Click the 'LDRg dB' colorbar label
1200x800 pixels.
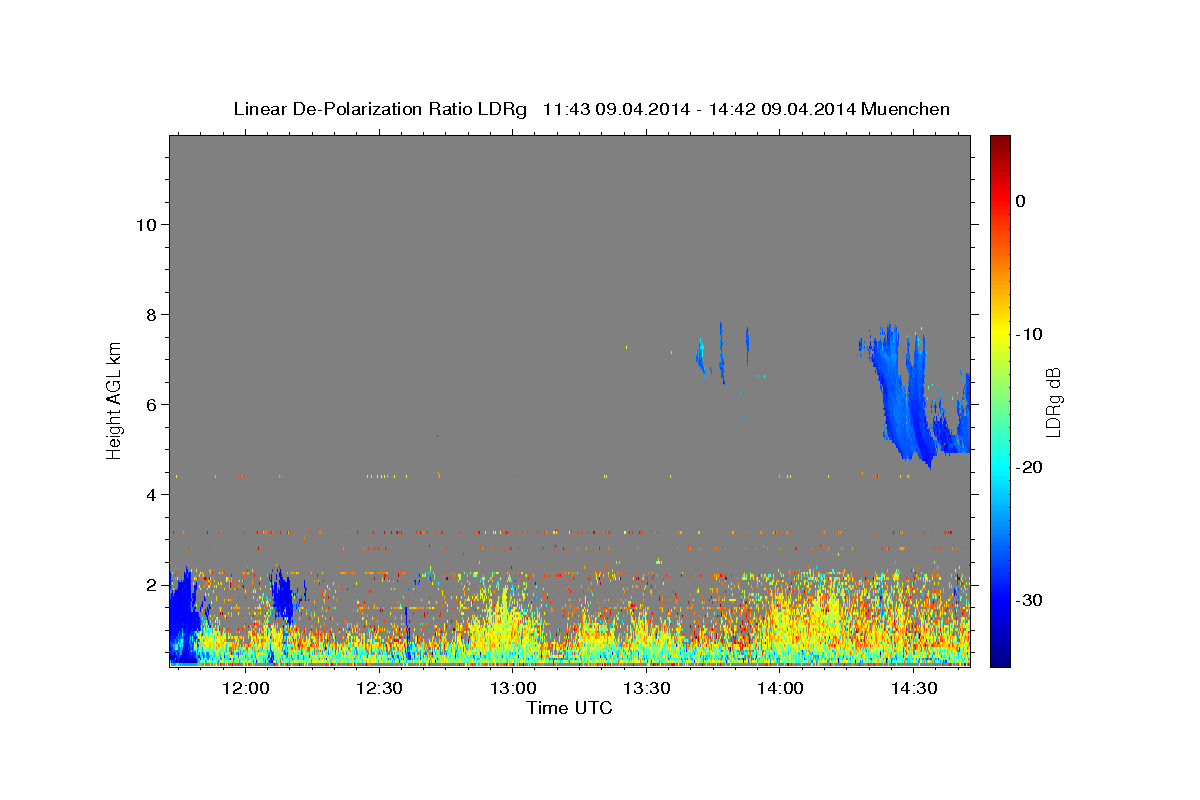pos(1053,402)
